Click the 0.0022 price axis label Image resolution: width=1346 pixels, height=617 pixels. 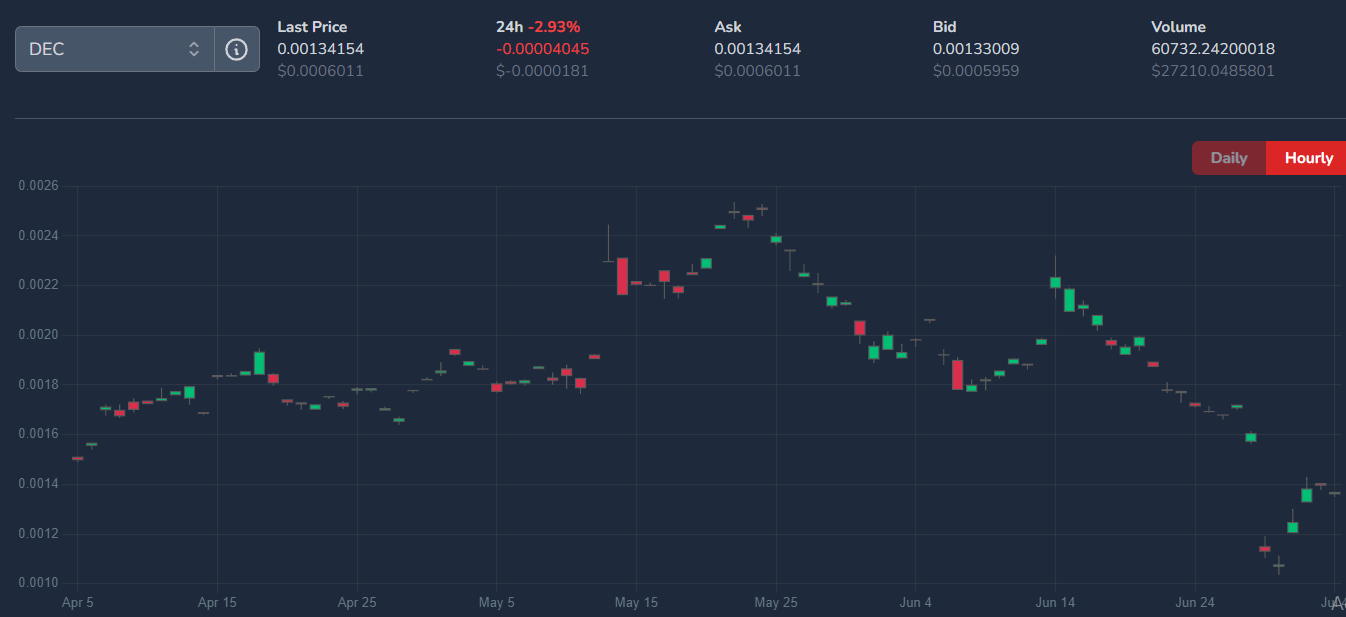39,285
